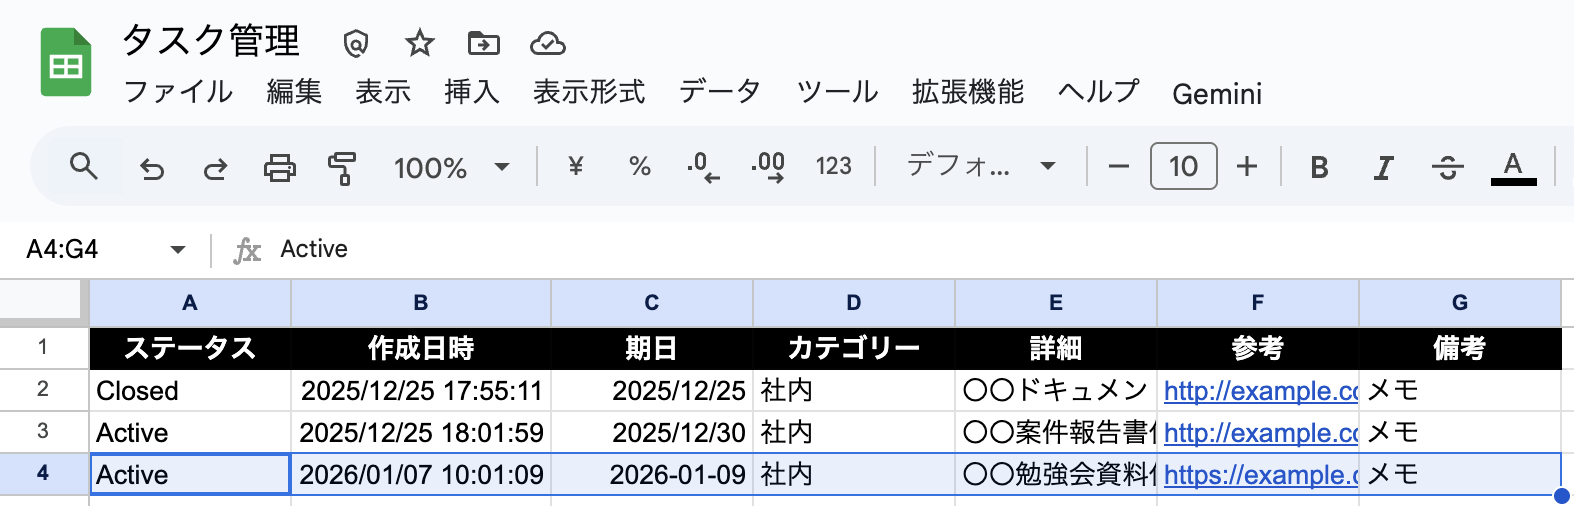Screen dimensions: 1574x506
Task: Open the name box dropdown arrow
Action: tap(178, 249)
